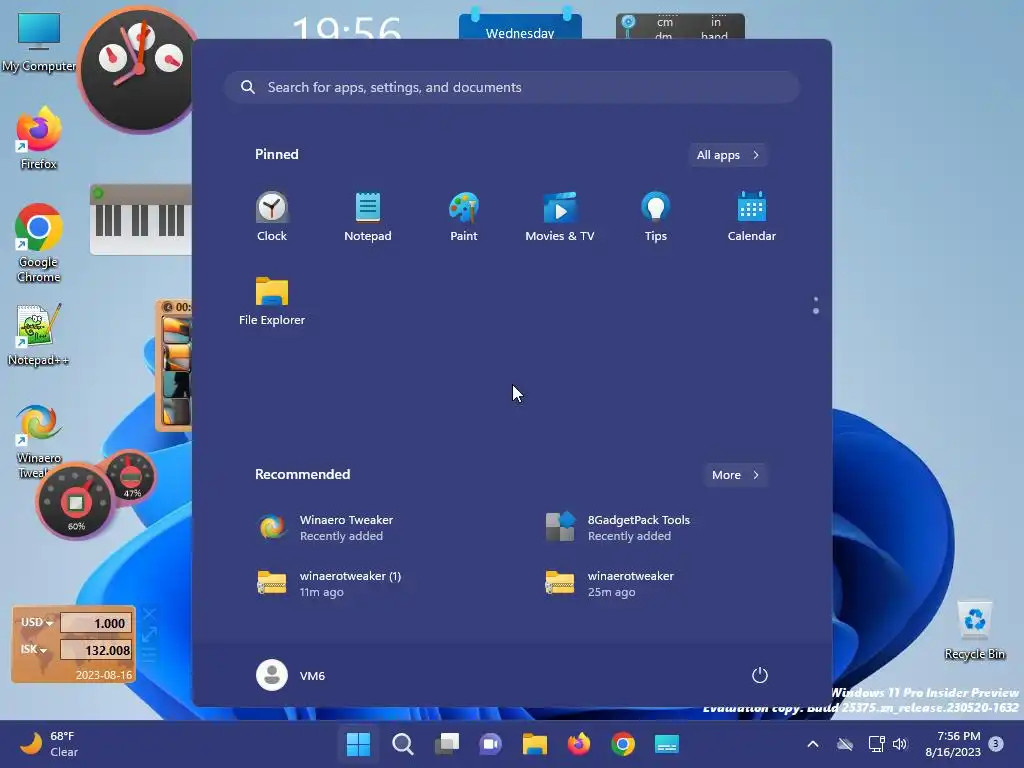Launch Firefox from taskbar
1024x768 pixels.
click(x=579, y=744)
